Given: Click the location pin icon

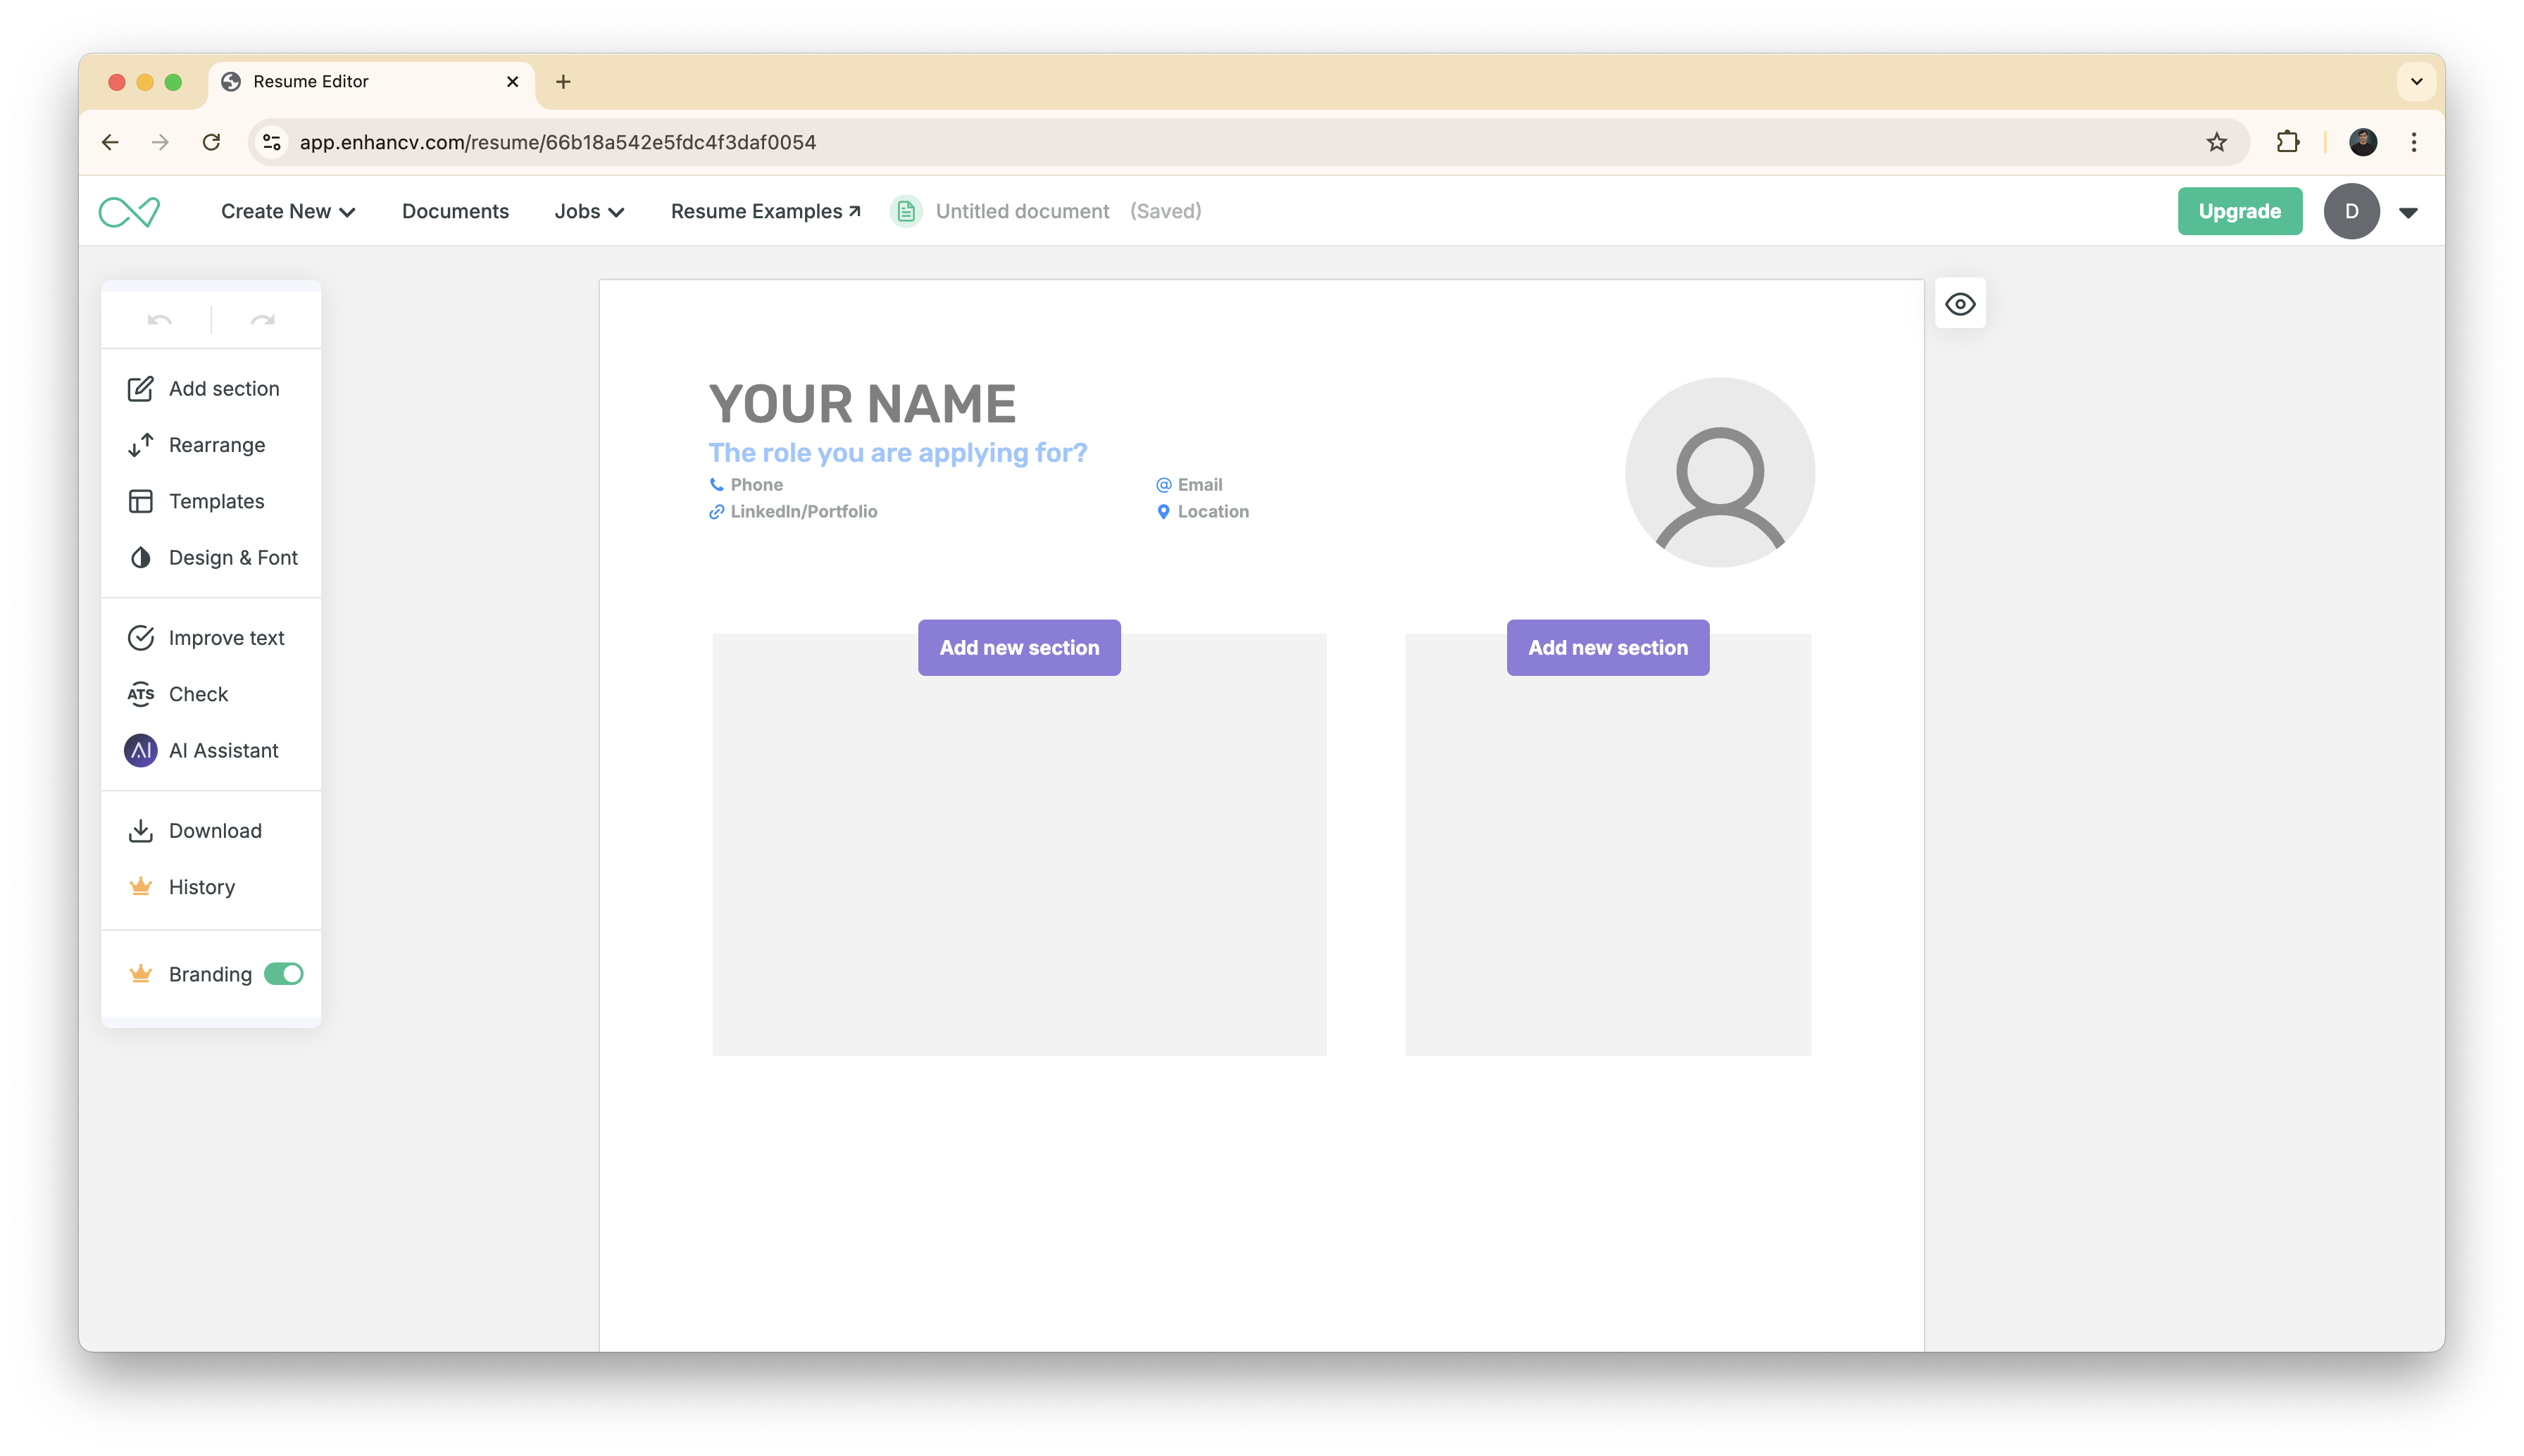Looking at the screenshot, I should click(x=1163, y=511).
